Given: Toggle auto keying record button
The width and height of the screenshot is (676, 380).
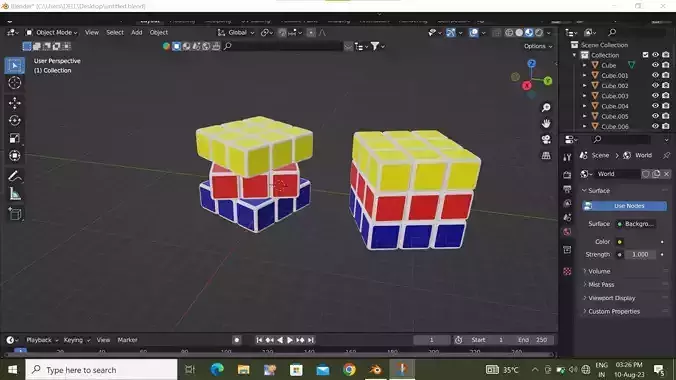Looking at the screenshot, I should pyautogui.click(x=236, y=340).
